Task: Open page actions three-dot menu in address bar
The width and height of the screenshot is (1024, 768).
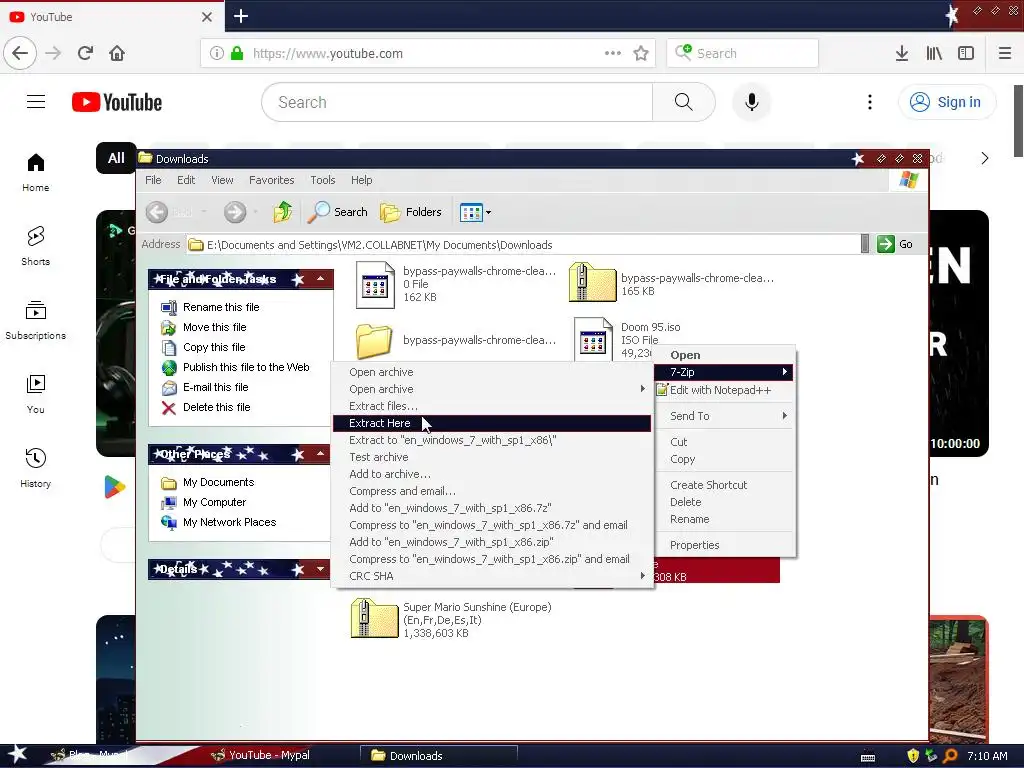Action: tap(613, 53)
